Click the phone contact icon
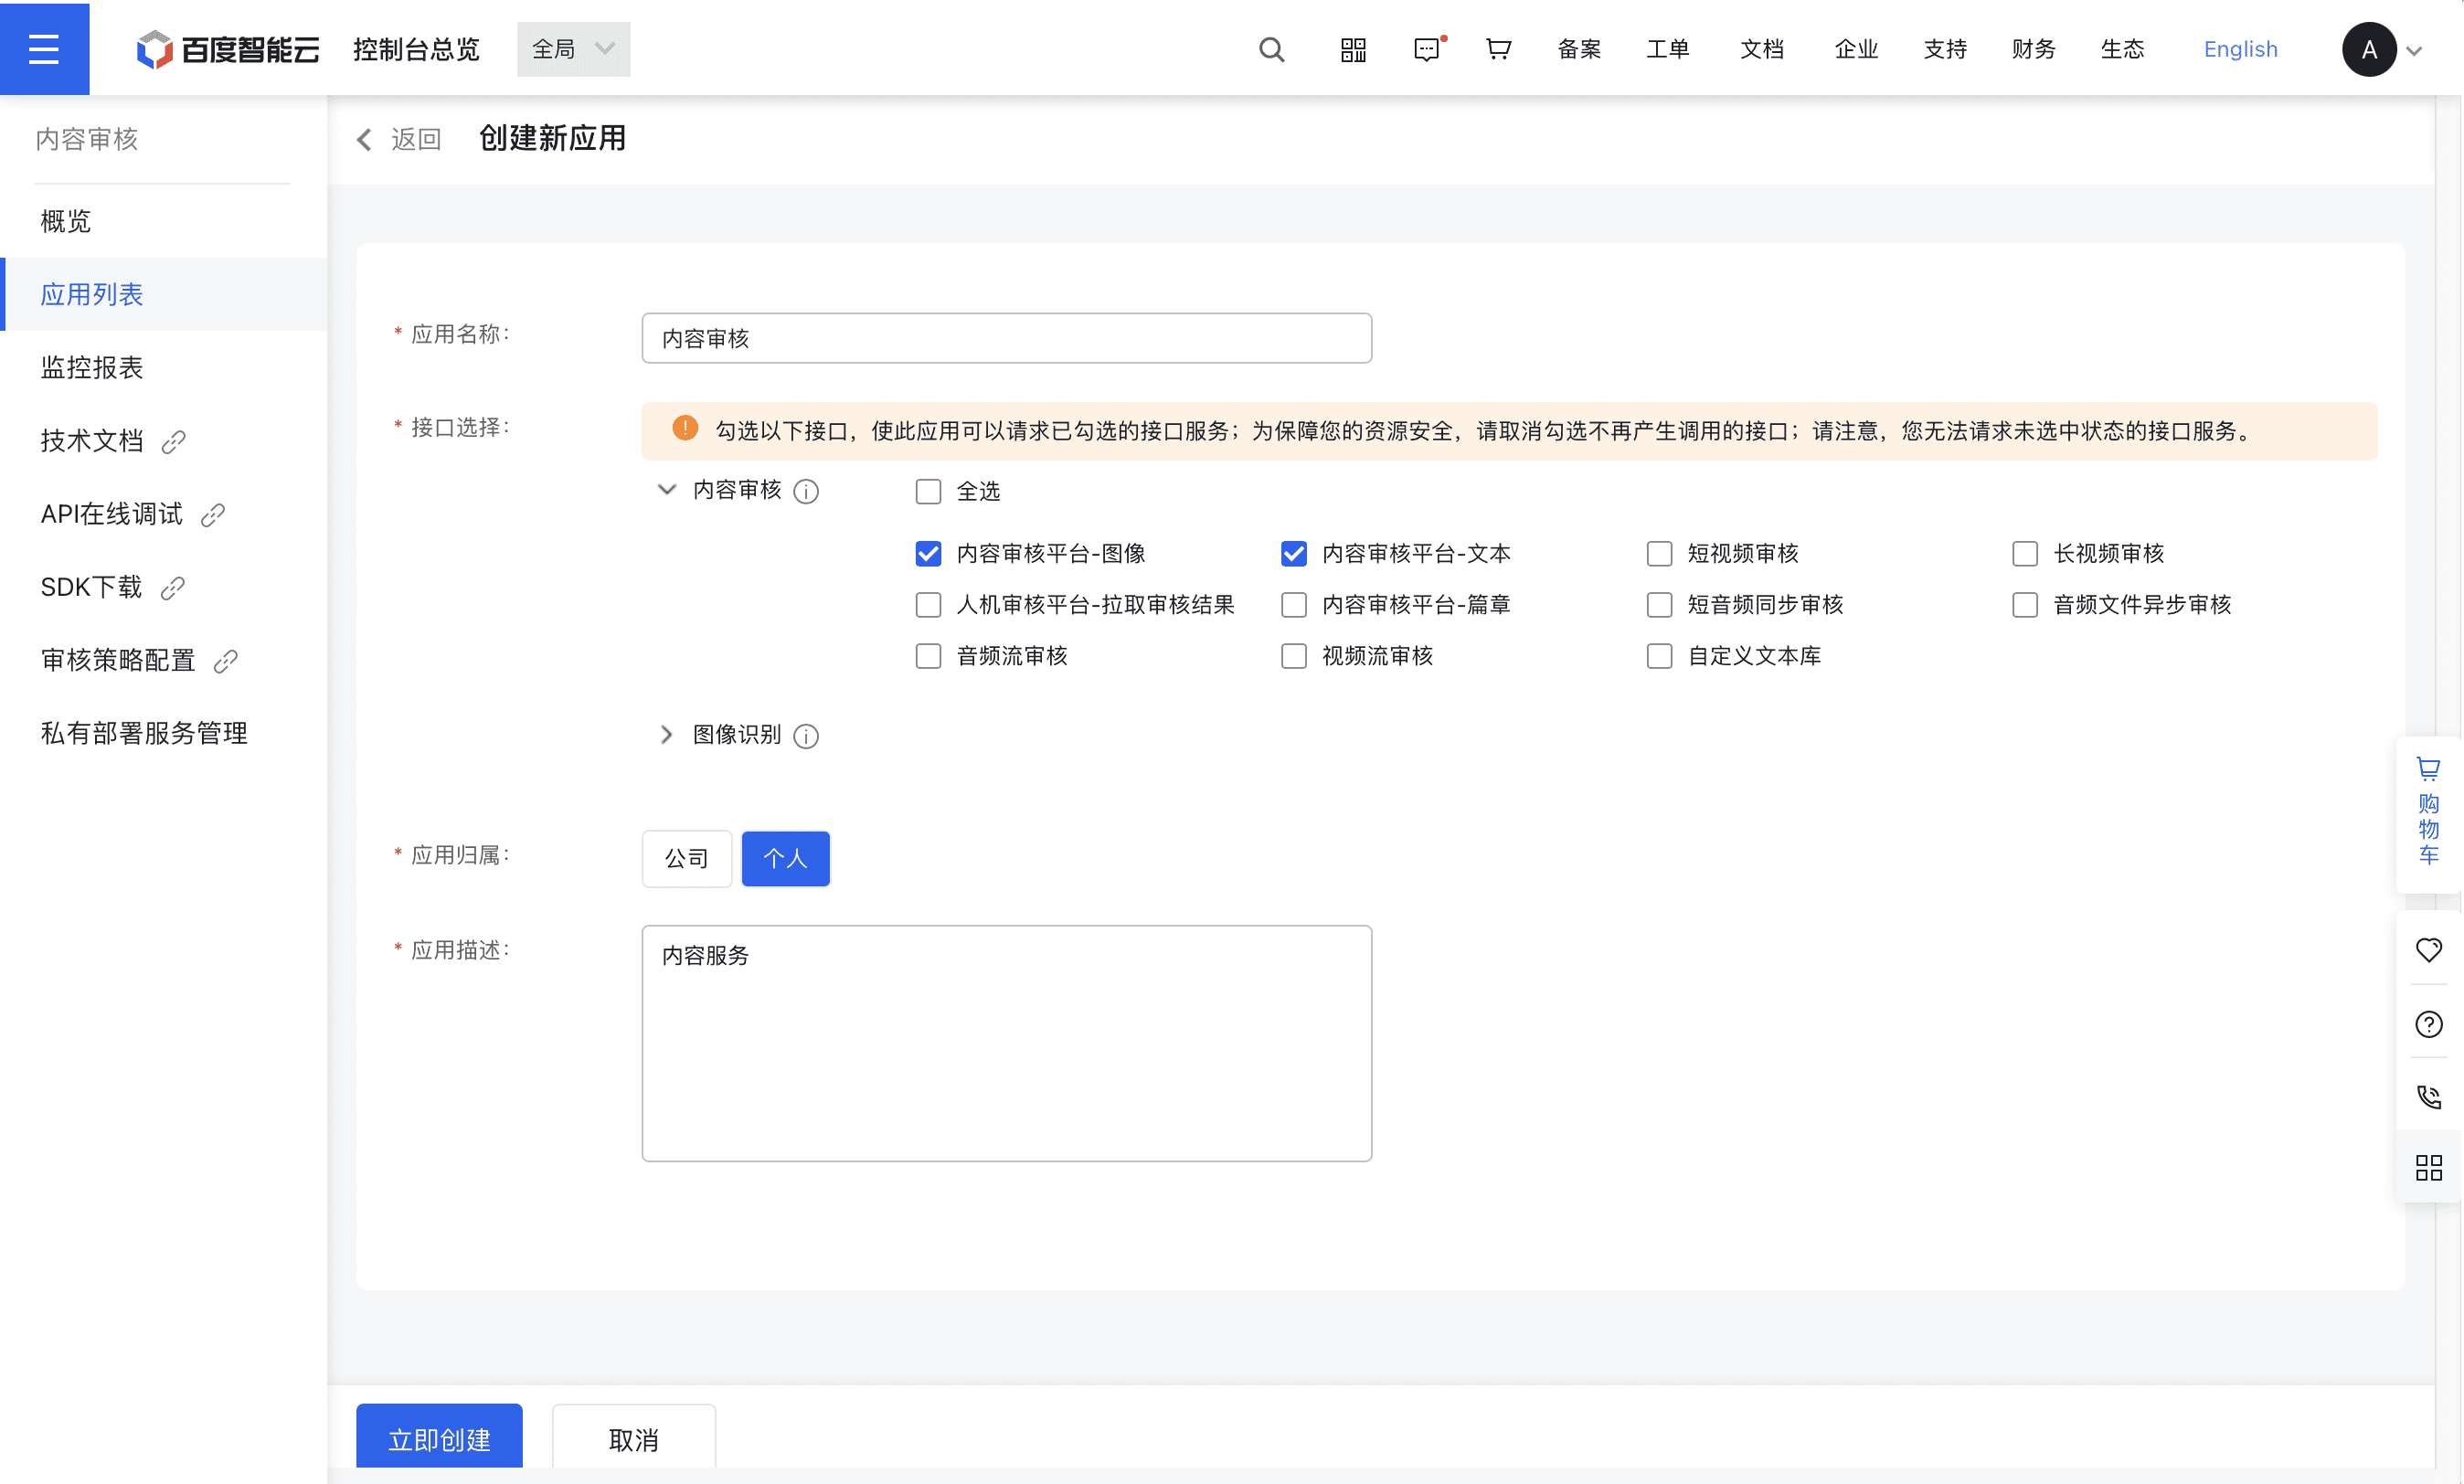The width and height of the screenshot is (2464, 1484). click(2428, 1097)
